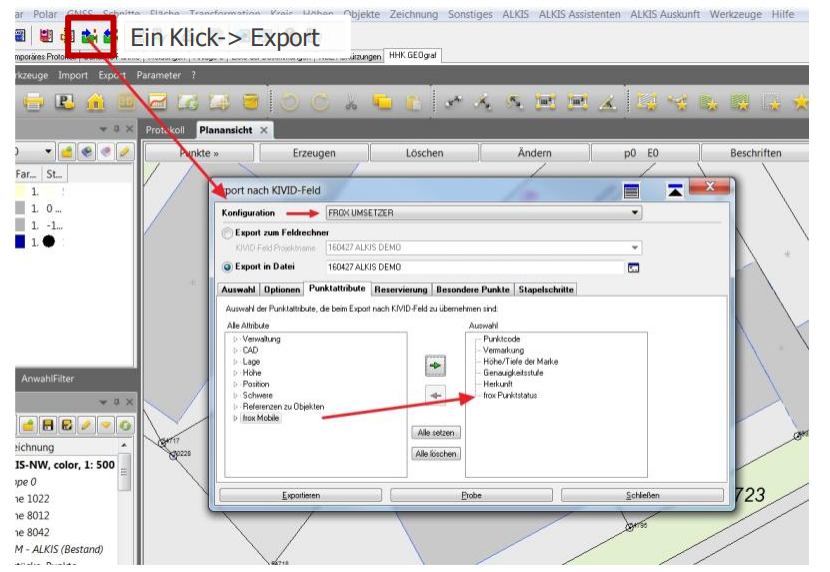Expand the CAD attribute node
This screenshot has height=572, width=830.
point(236,350)
